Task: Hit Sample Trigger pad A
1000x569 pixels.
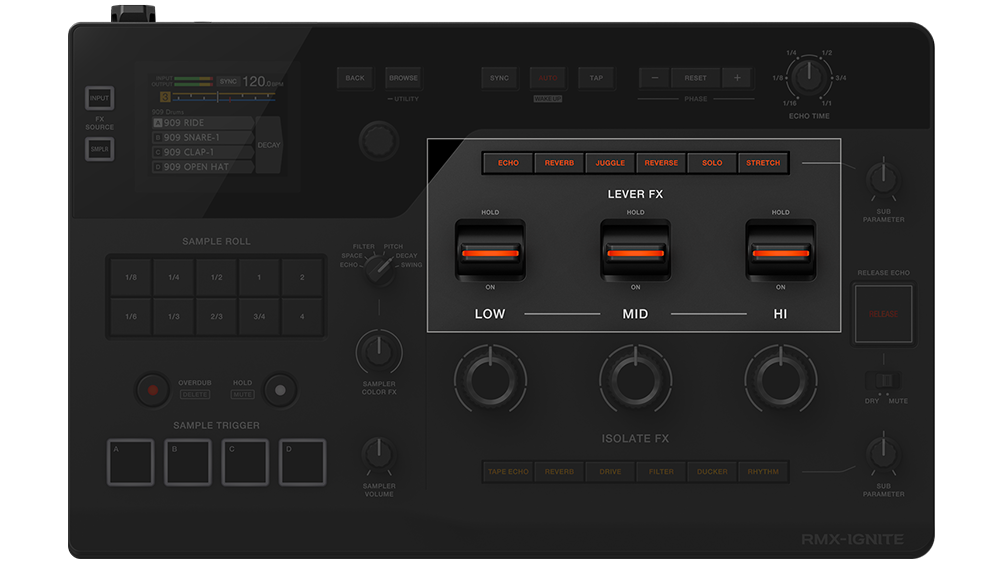Action: (x=129, y=462)
